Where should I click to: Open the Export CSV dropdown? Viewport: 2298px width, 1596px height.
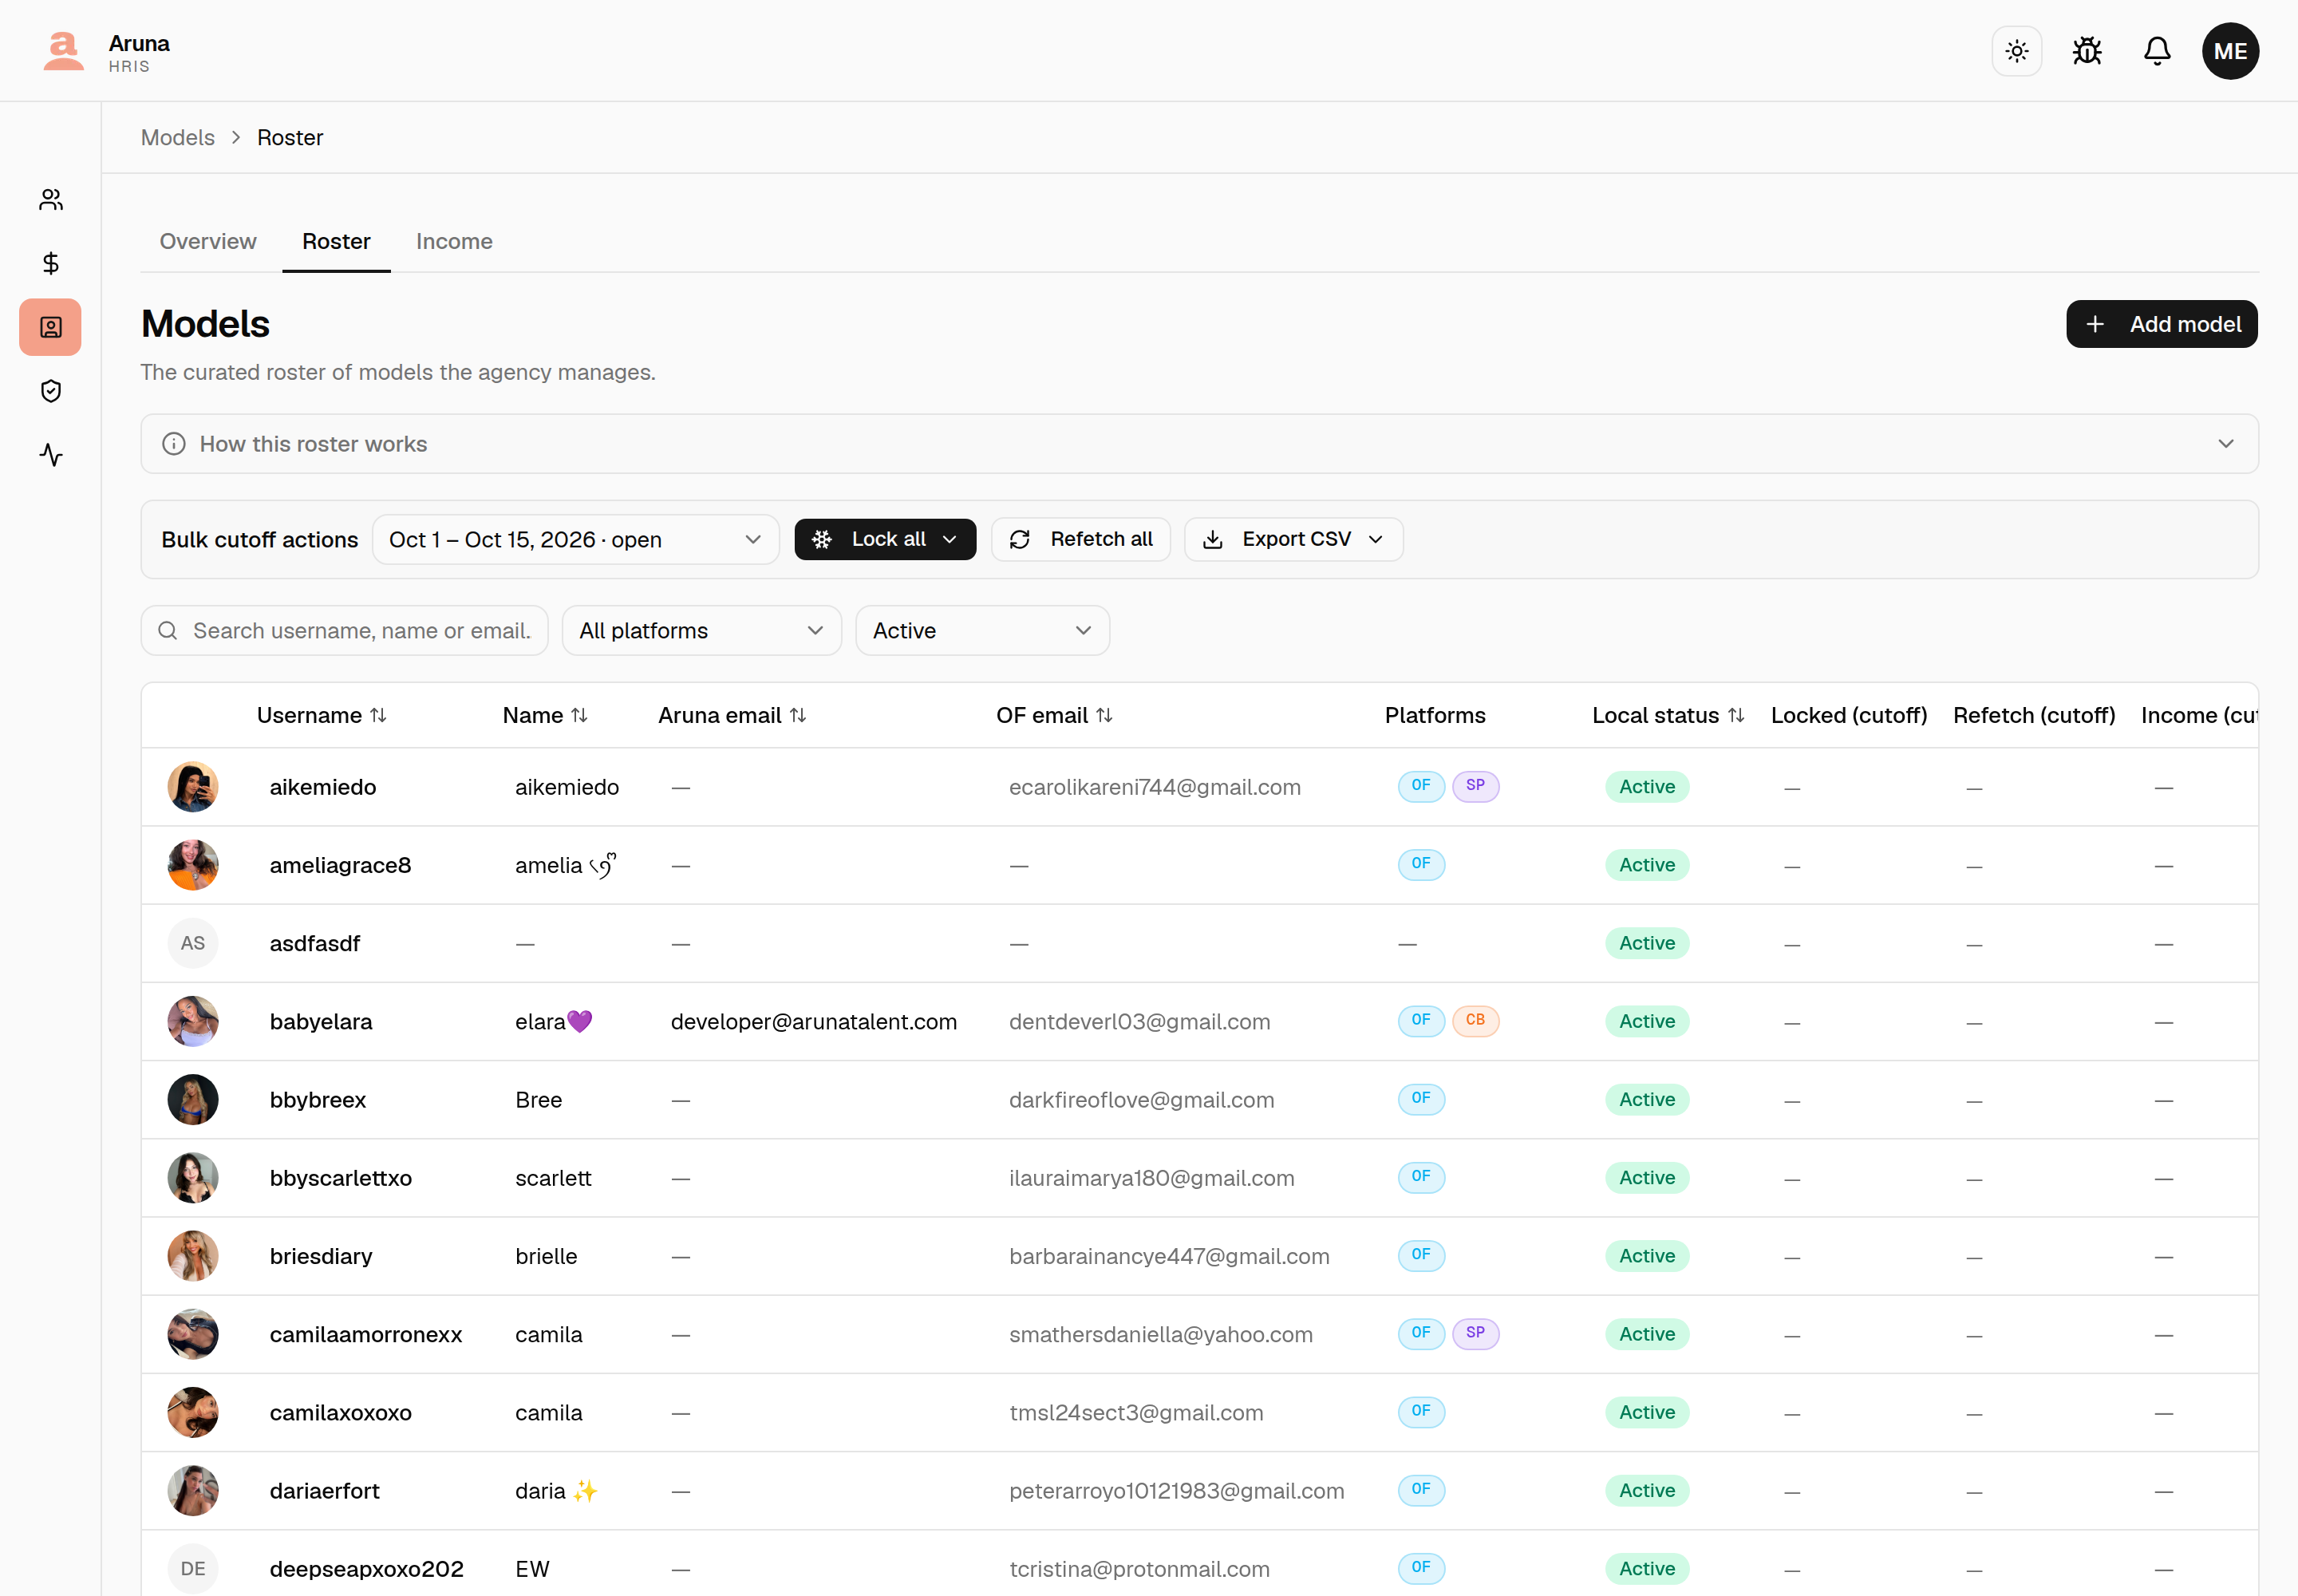[x=1293, y=540]
